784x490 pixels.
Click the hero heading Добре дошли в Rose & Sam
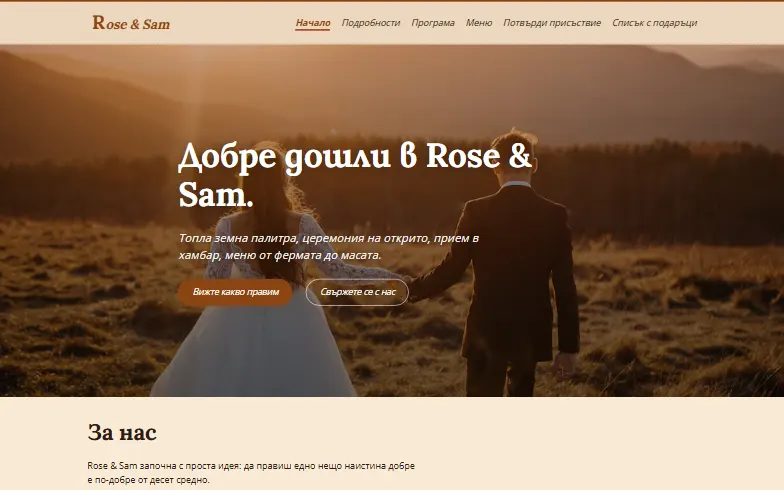click(x=354, y=174)
